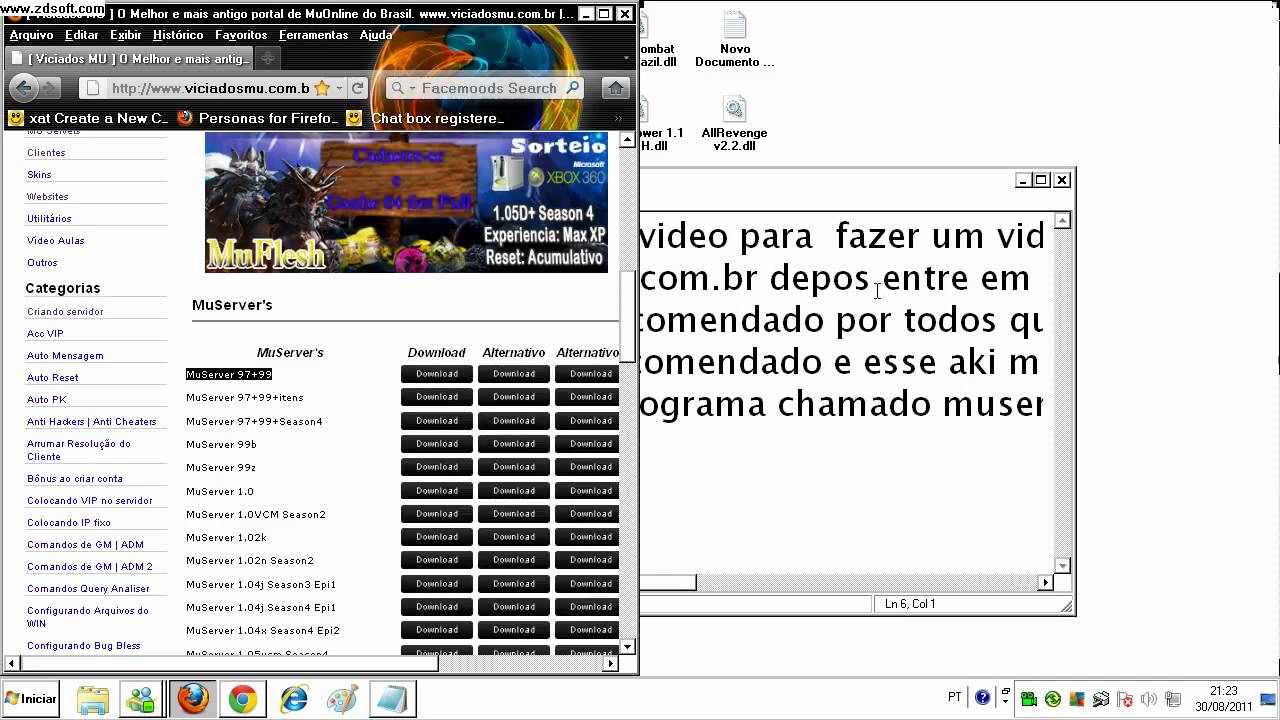The width and height of the screenshot is (1280, 720).
Task: Download MuServer 99b from first column
Action: click(x=437, y=444)
